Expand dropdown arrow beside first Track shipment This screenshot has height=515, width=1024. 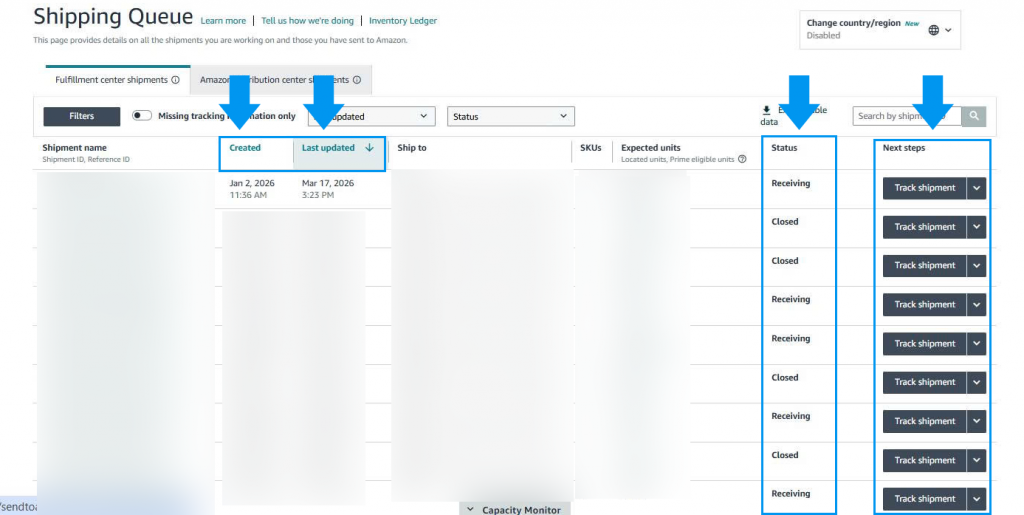977,188
